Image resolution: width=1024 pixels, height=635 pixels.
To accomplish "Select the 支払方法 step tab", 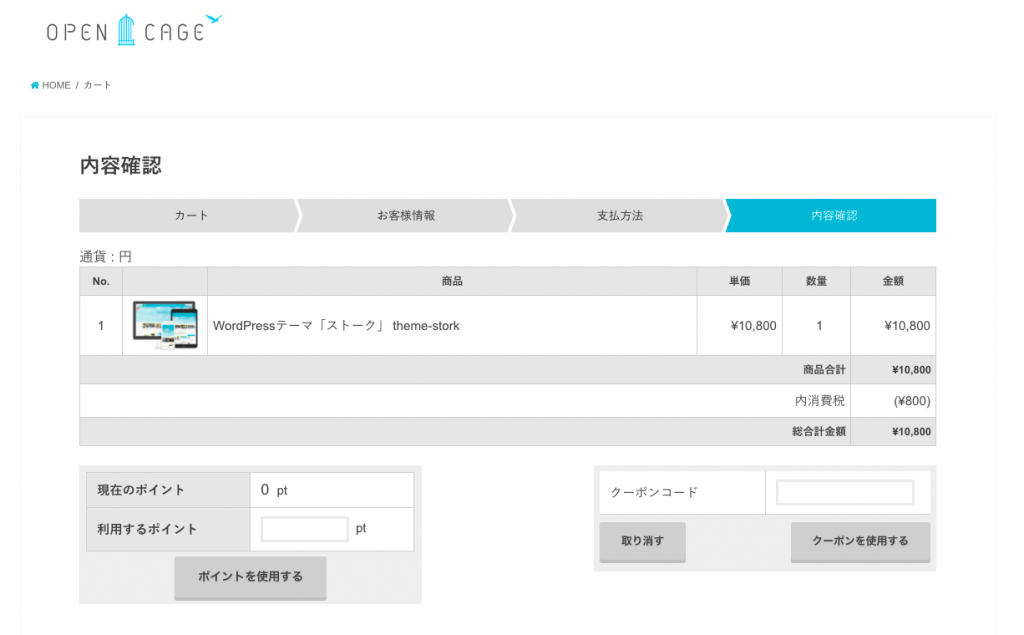I will click(620, 216).
